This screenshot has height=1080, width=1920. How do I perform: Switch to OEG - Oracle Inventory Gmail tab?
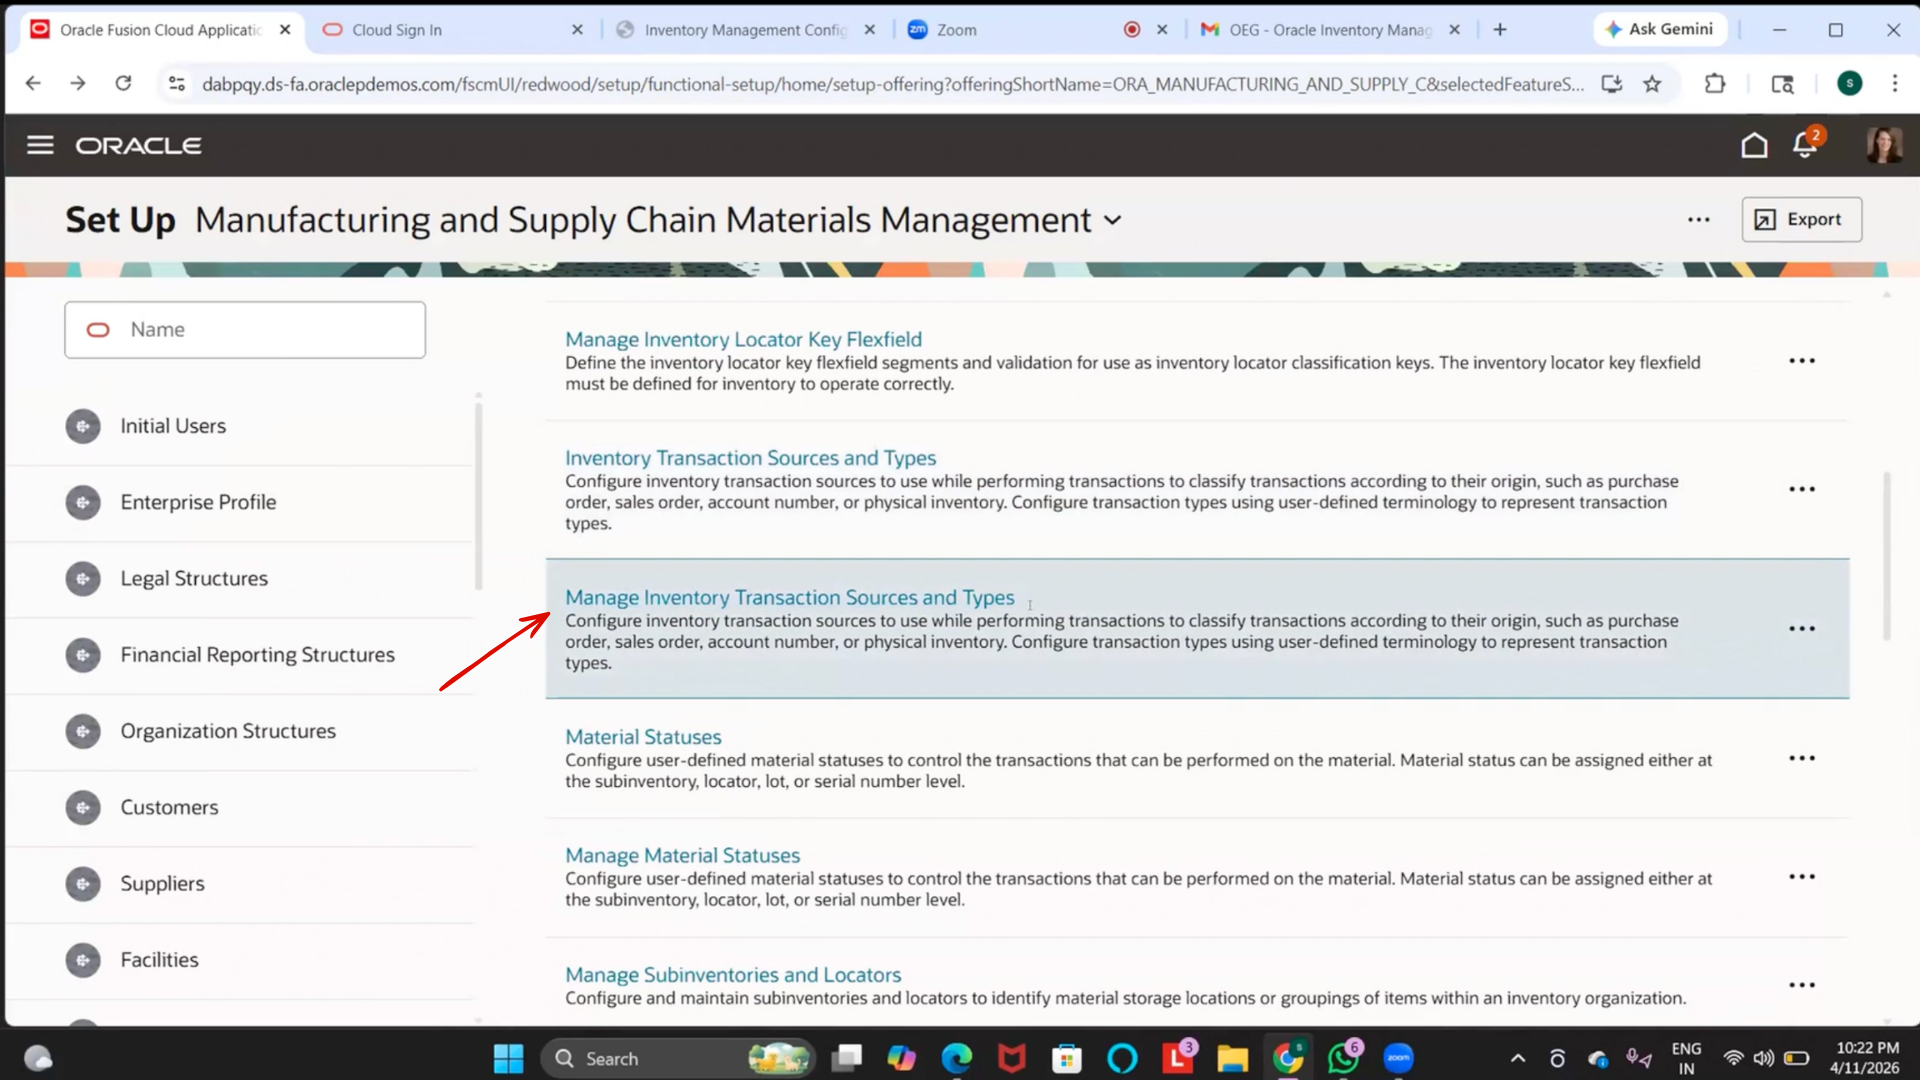(x=1330, y=30)
